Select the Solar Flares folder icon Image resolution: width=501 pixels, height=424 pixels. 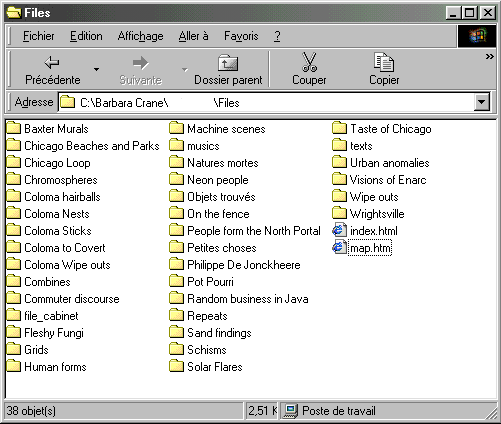pos(176,366)
